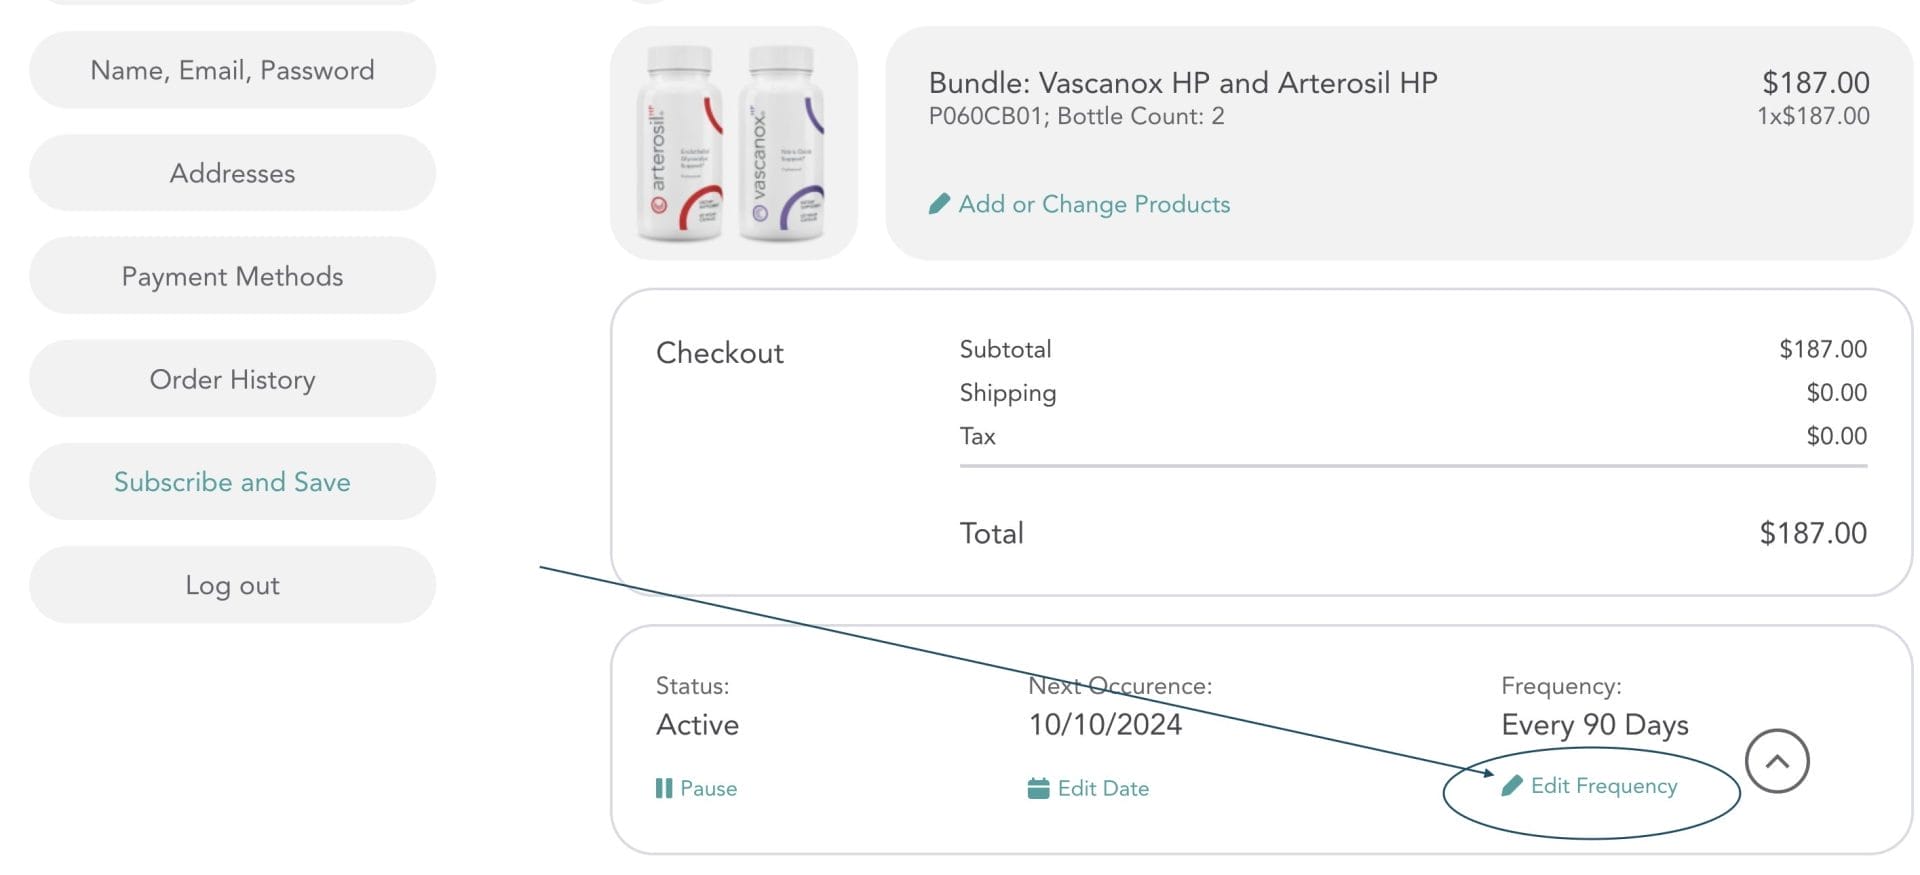Click the Every 90 Days frequency value

(x=1594, y=725)
